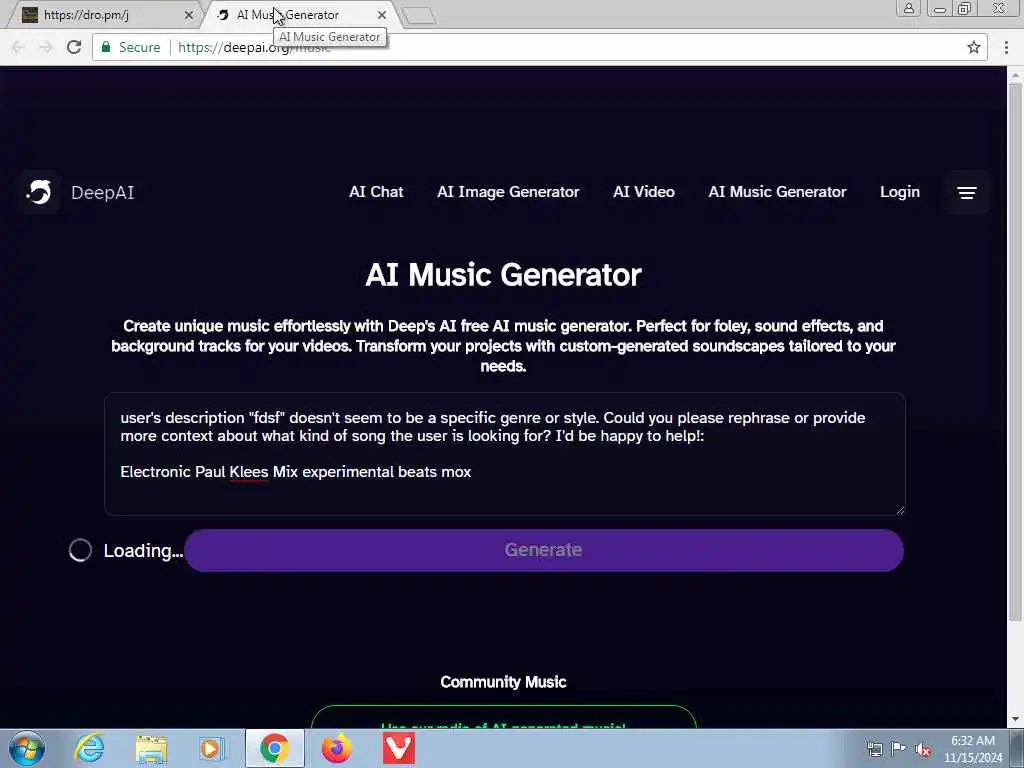This screenshot has height=768, width=1024.
Task: Go to AI Image Generator page
Action: (x=508, y=192)
